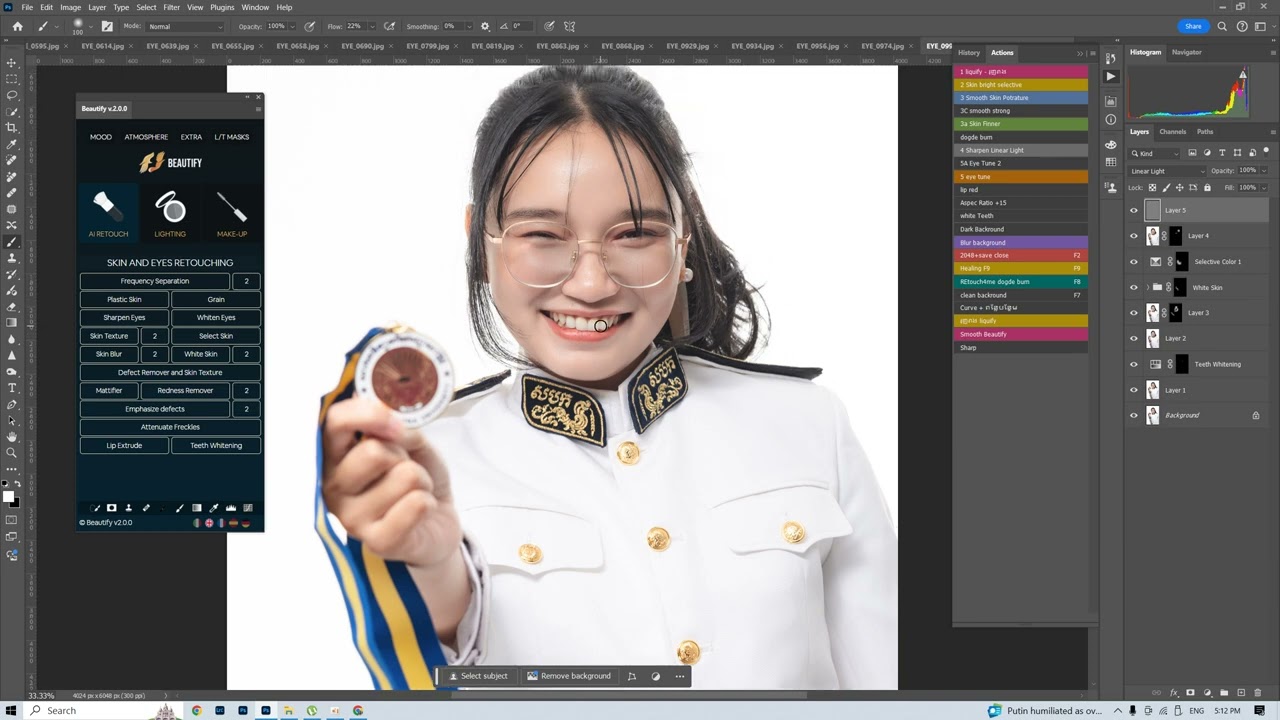Select the Zoom tool
1280x720 pixels.
[12, 453]
